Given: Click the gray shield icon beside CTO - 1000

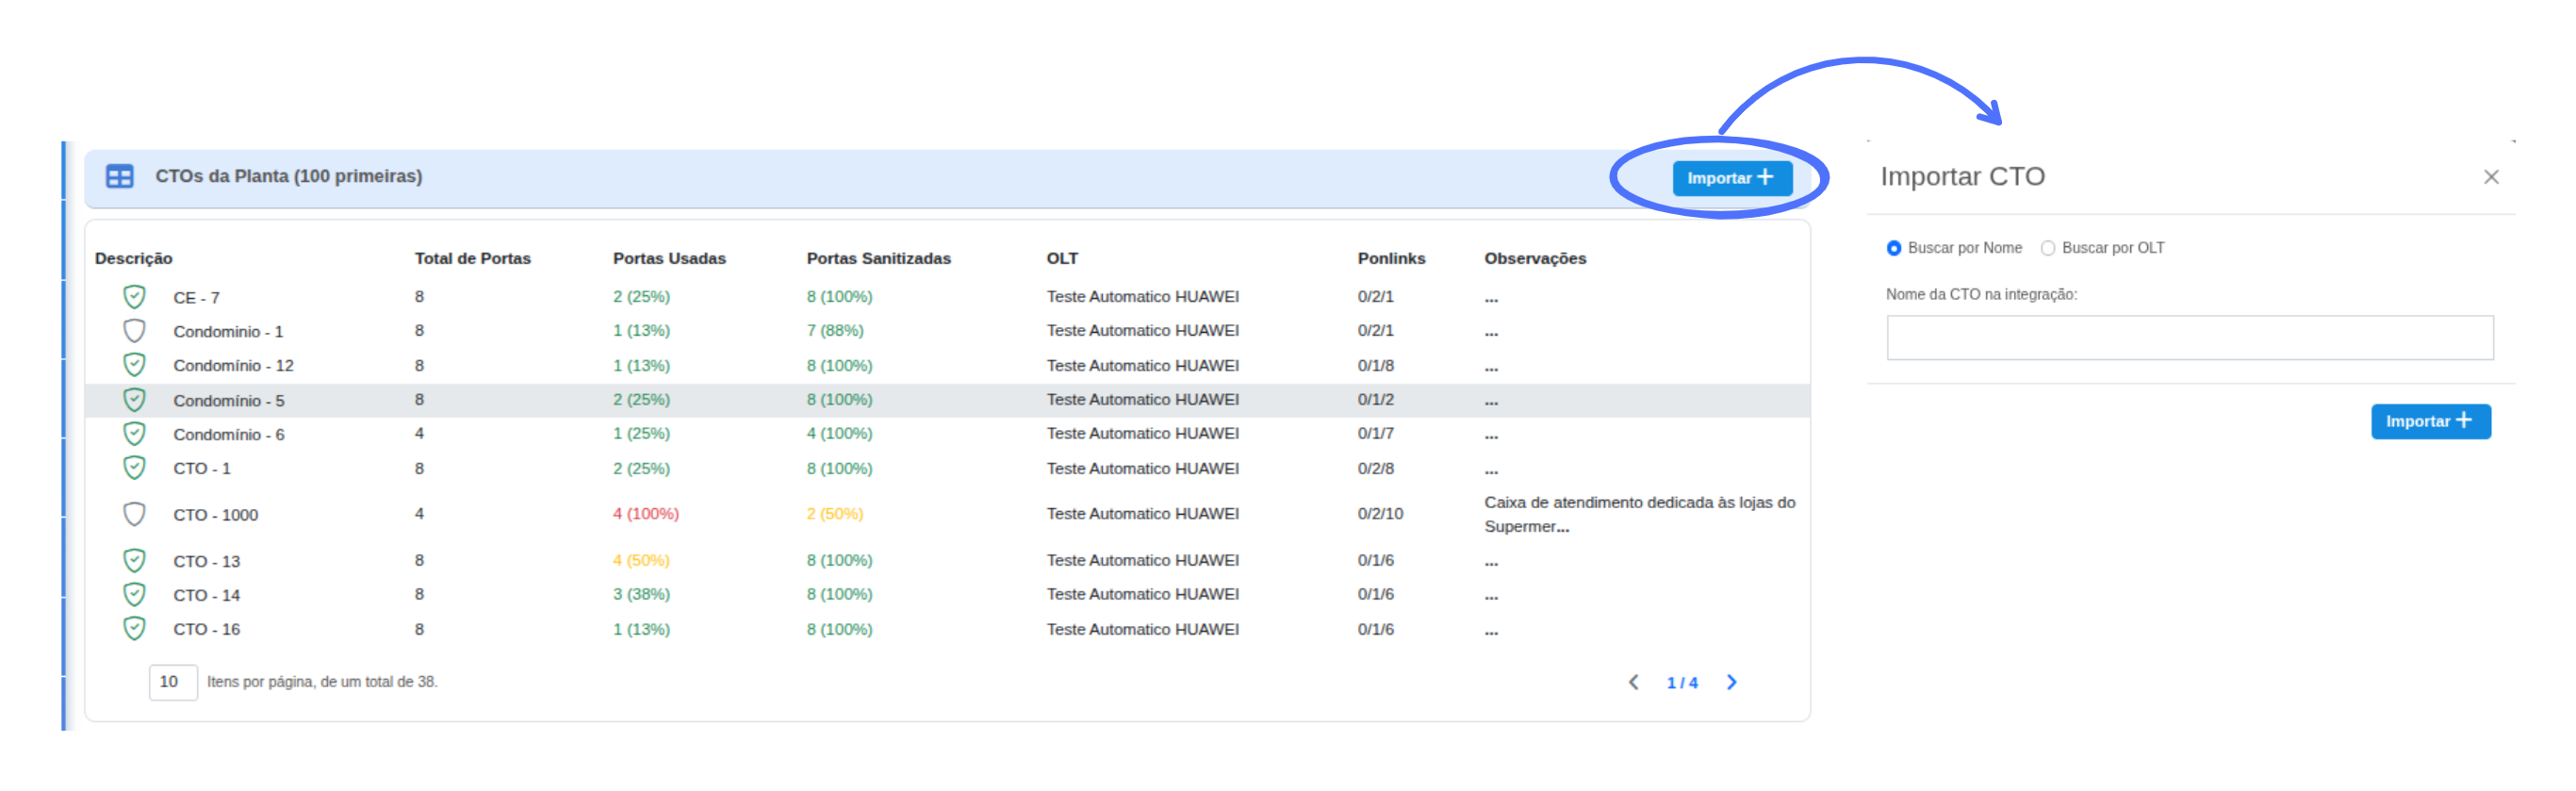Looking at the screenshot, I should pyautogui.click(x=134, y=514).
